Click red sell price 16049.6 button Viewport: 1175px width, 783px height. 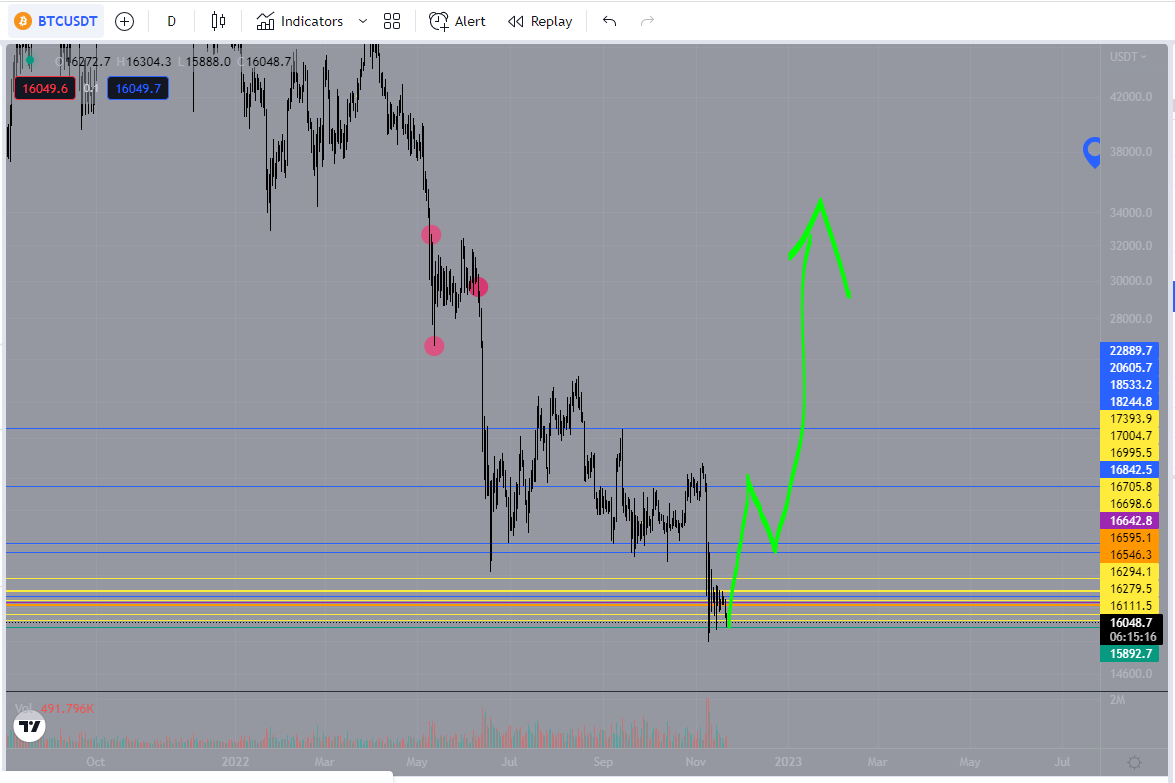coord(45,88)
